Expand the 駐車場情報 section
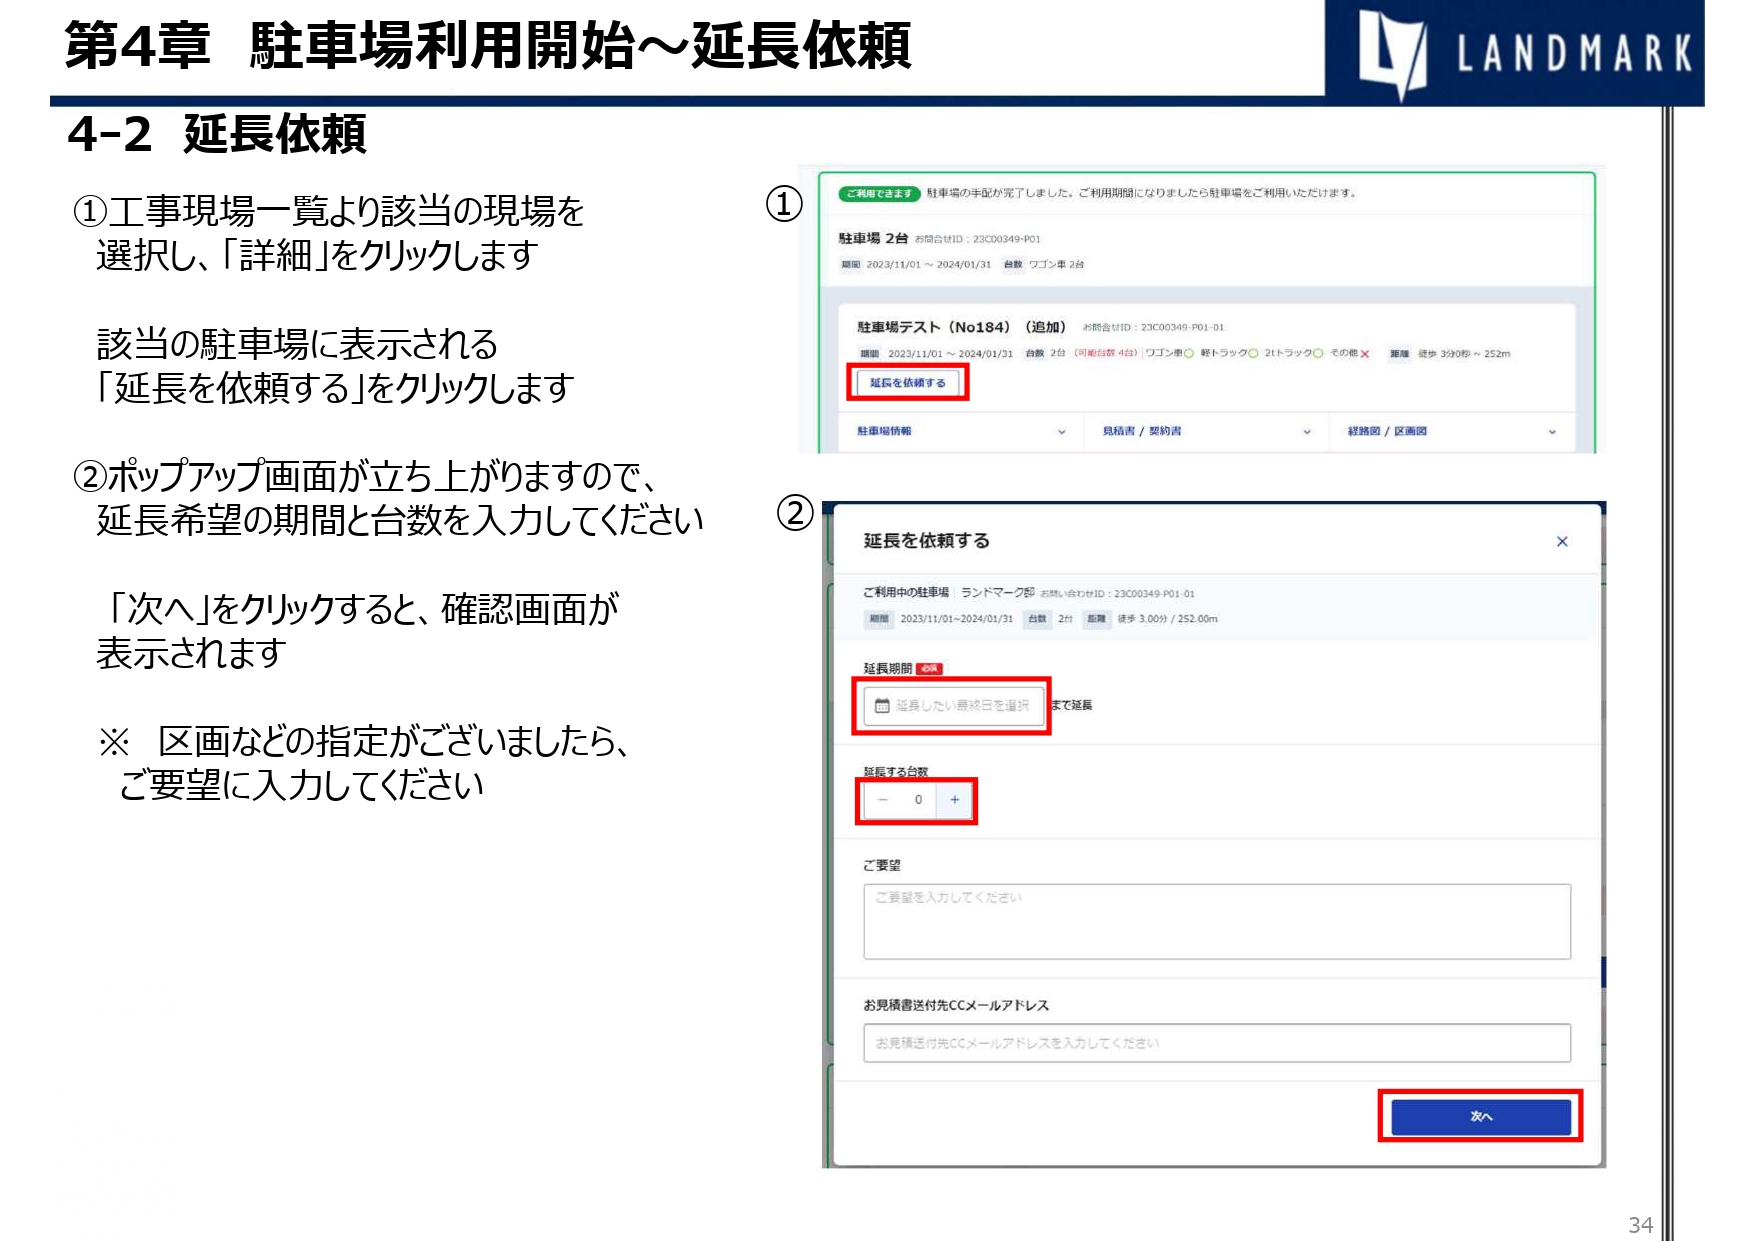Image resolution: width=1755 pixels, height=1241 pixels. tap(961, 431)
